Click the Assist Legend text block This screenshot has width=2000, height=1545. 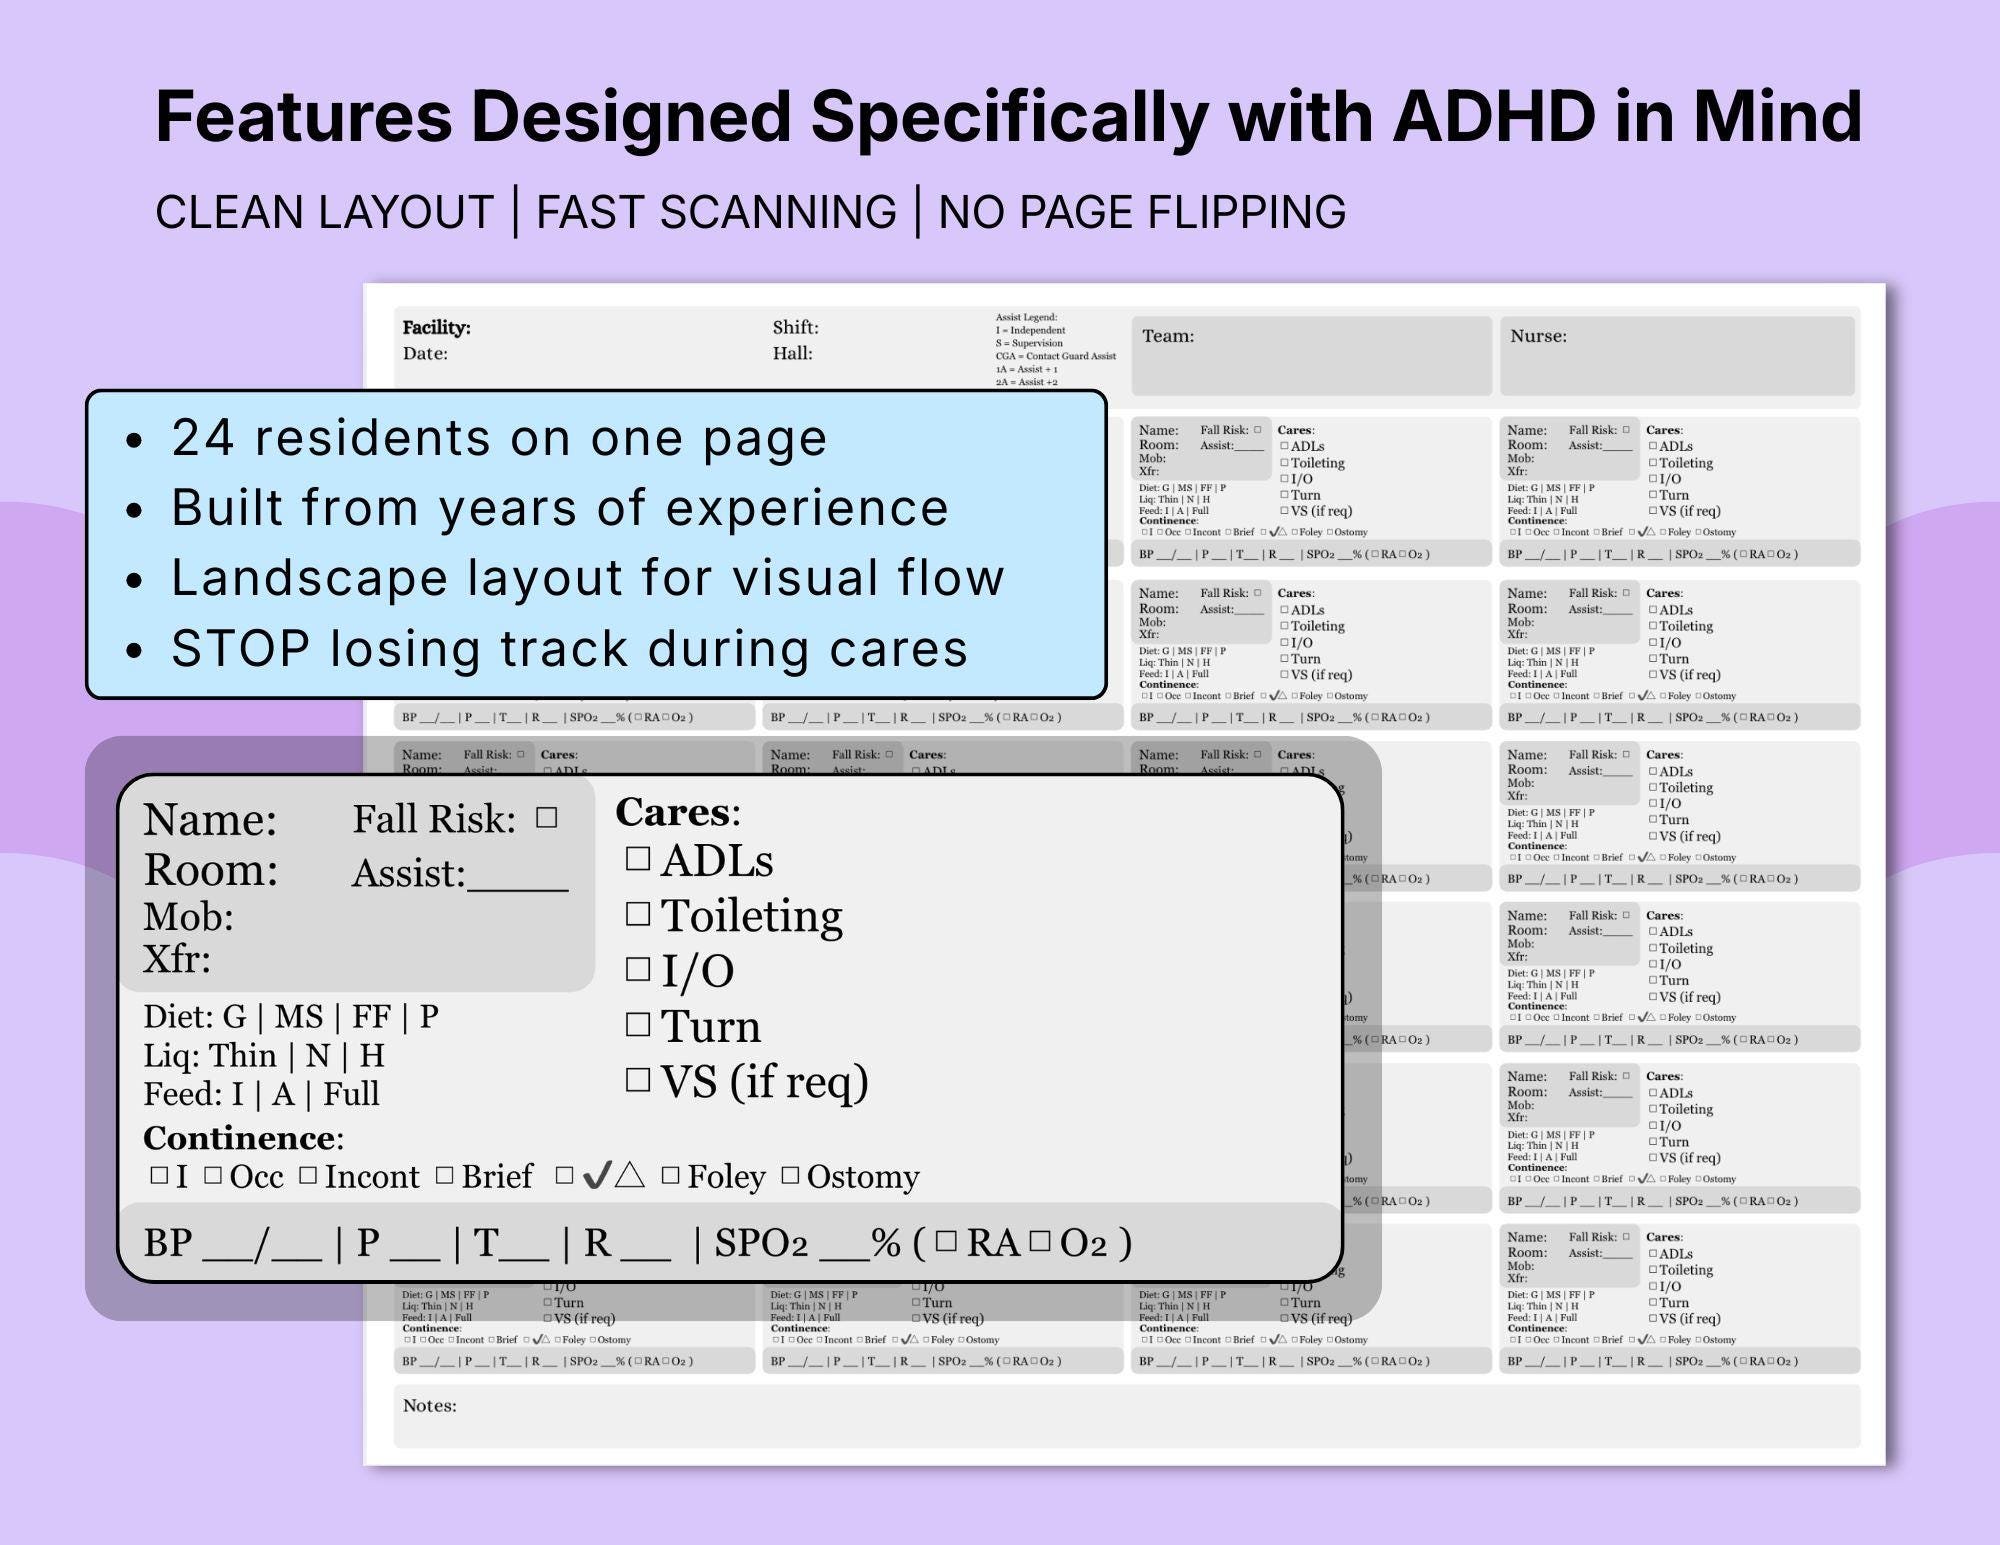[x=1055, y=349]
